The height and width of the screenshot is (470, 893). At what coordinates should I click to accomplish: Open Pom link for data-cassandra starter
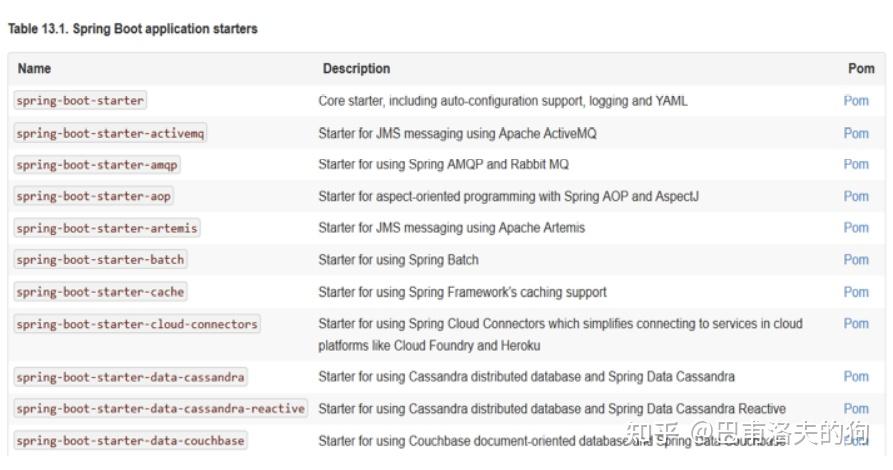[x=856, y=376]
